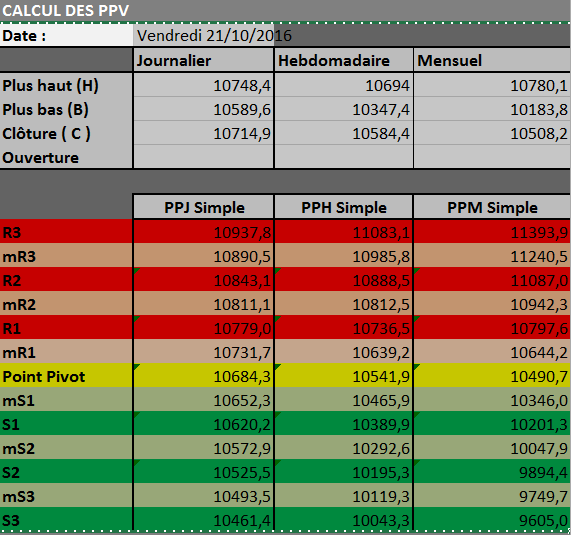
Task: Select the Journalier column header
Action: point(204,60)
